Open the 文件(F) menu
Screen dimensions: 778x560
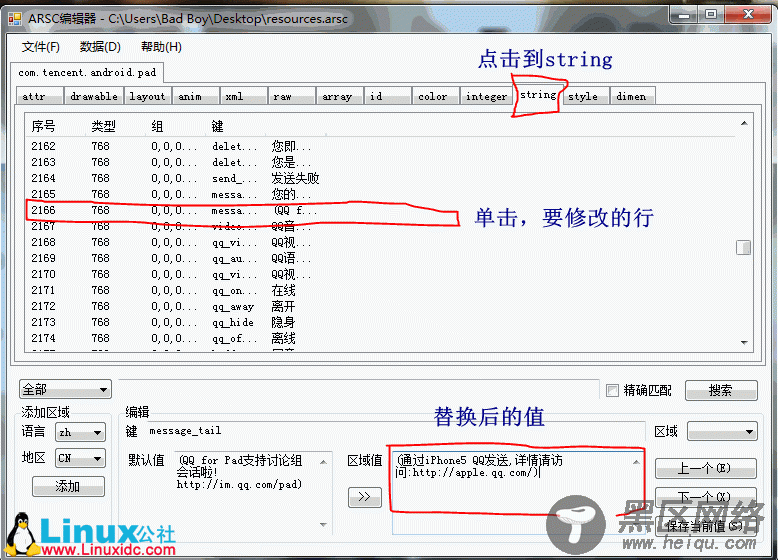point(41,47)
